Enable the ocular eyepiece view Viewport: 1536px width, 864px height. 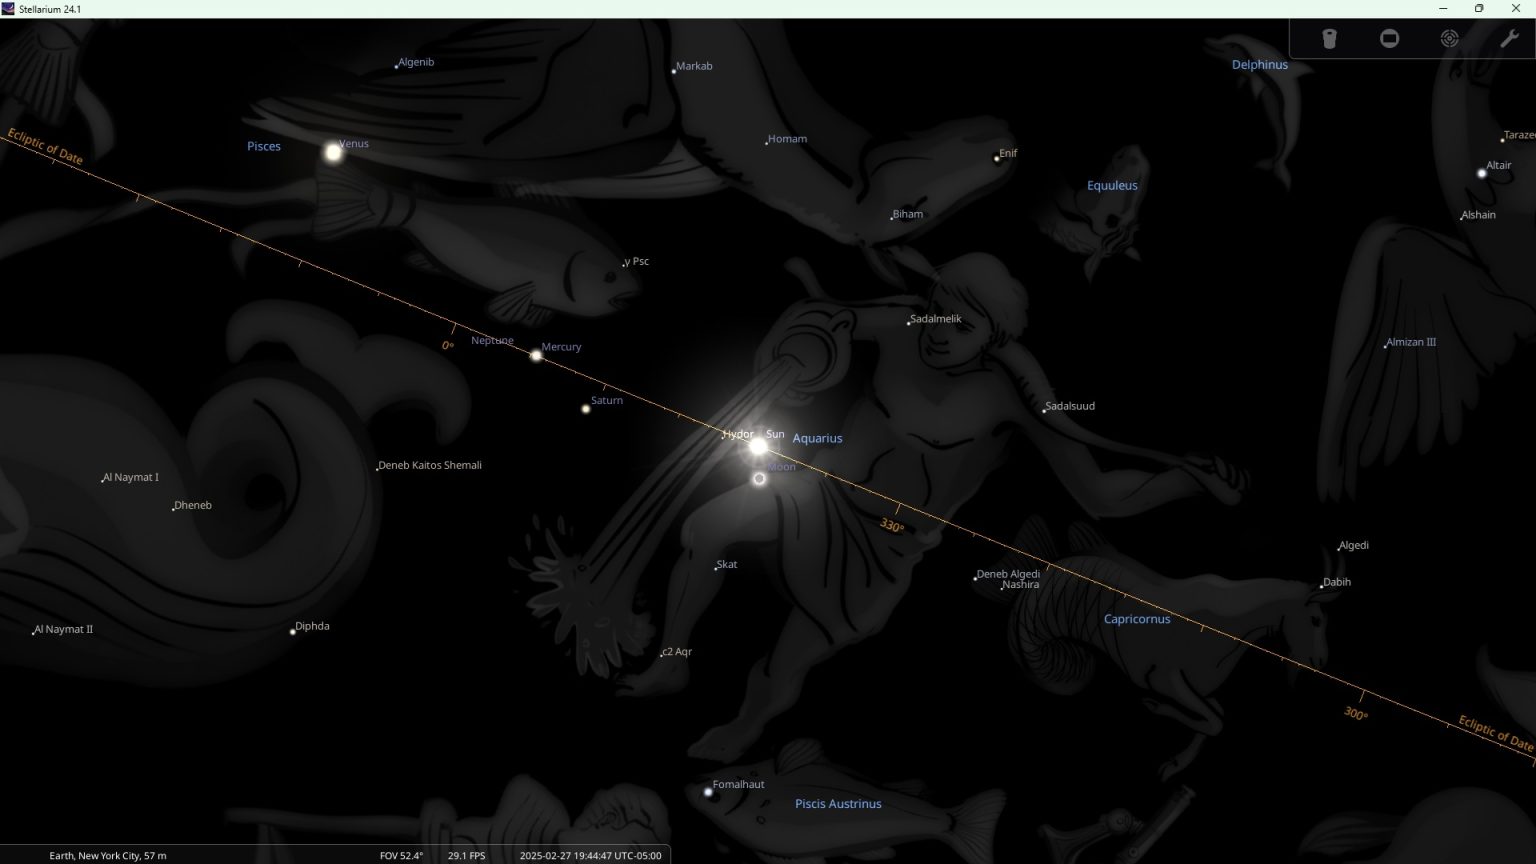coord(1330,38)
